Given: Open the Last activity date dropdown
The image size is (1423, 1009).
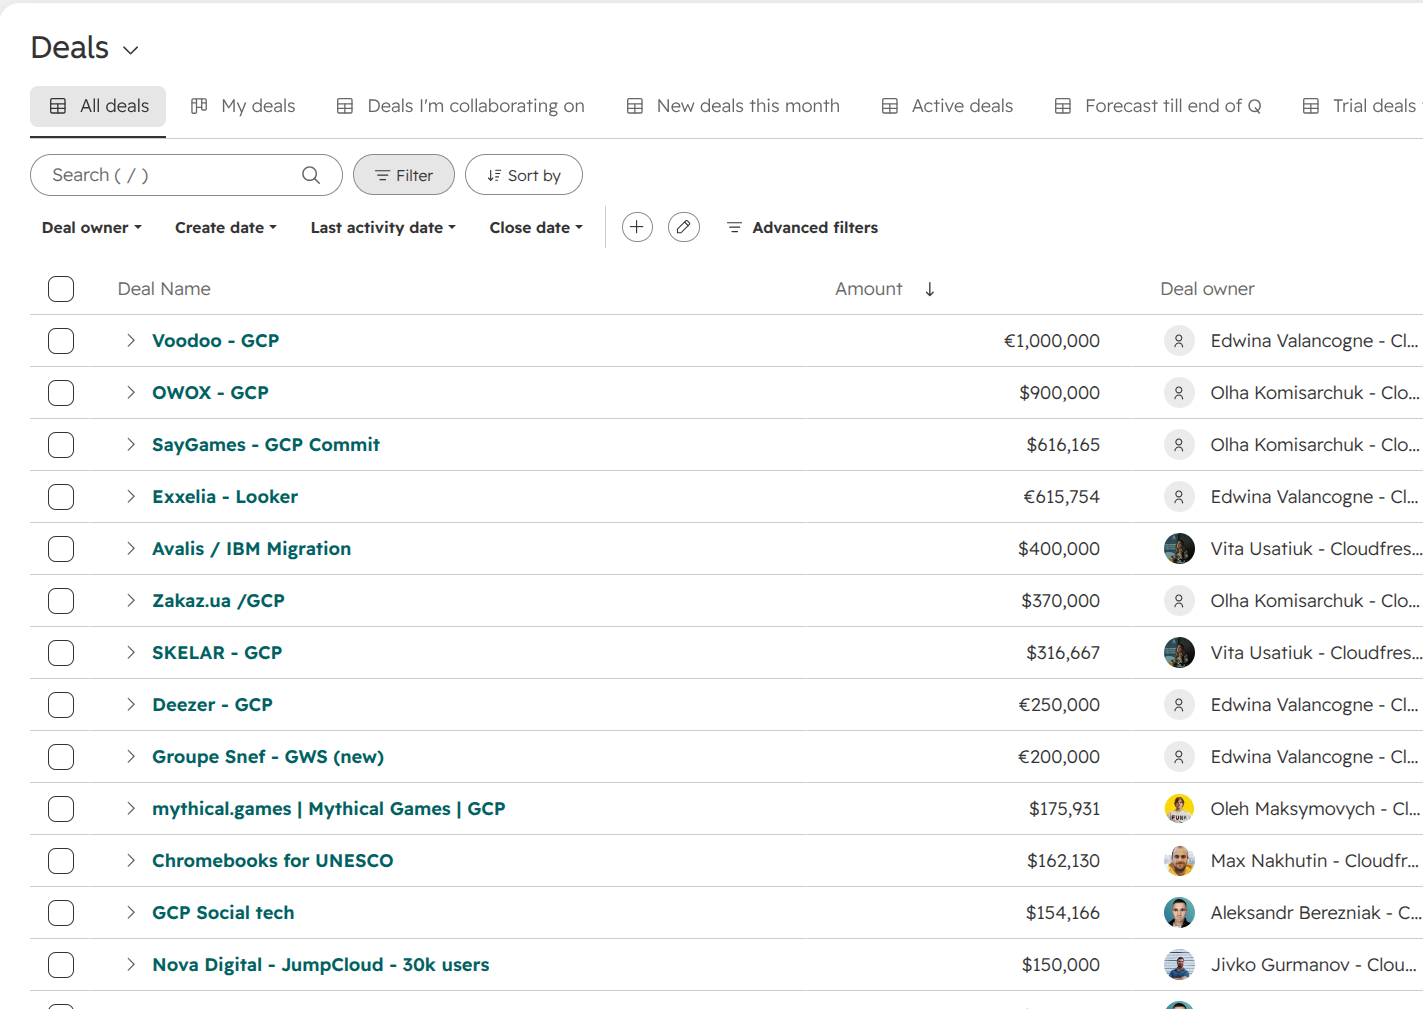Looking at the screenshot, I should (x=383, y=228).
